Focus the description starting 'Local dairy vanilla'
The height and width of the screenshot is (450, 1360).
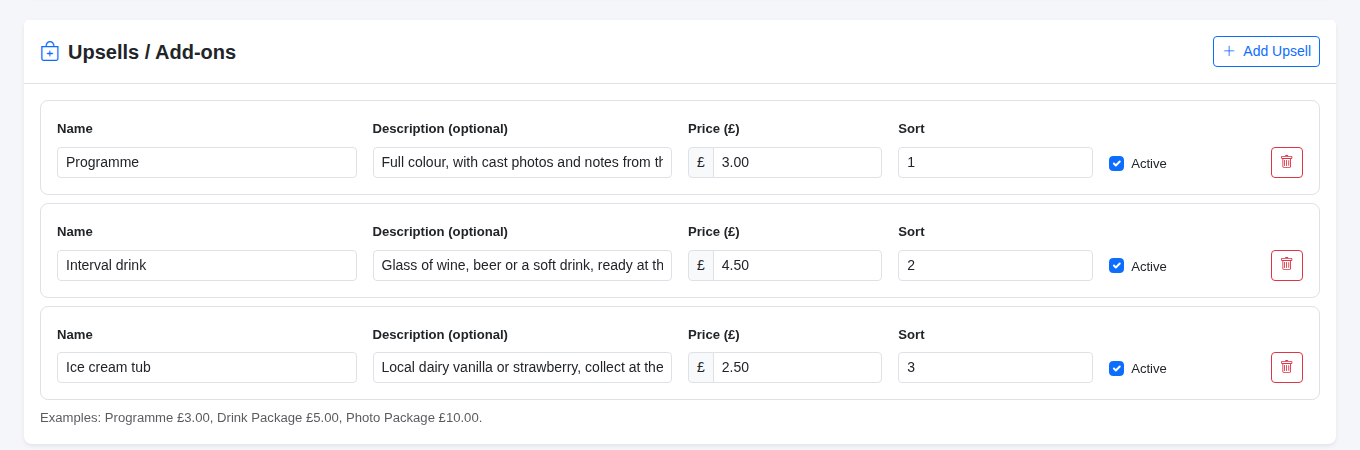click(x=522, y=367)
